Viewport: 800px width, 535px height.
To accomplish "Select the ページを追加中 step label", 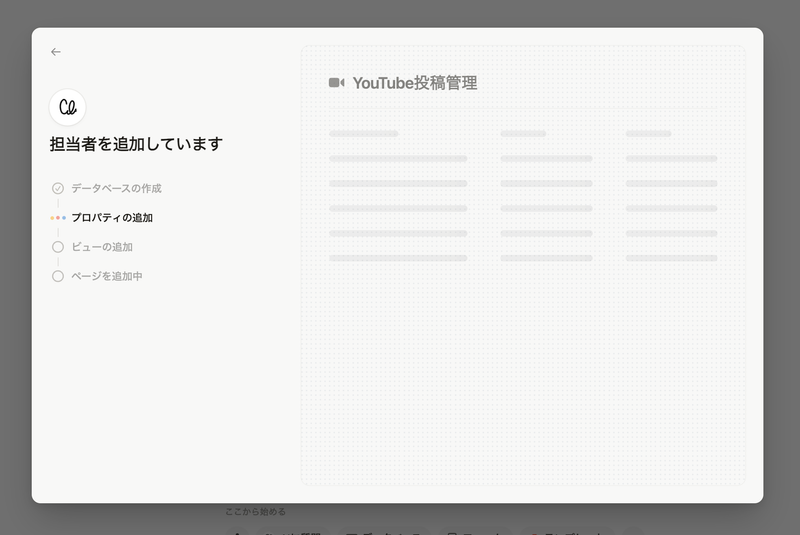I will click(x=107, y=276).
